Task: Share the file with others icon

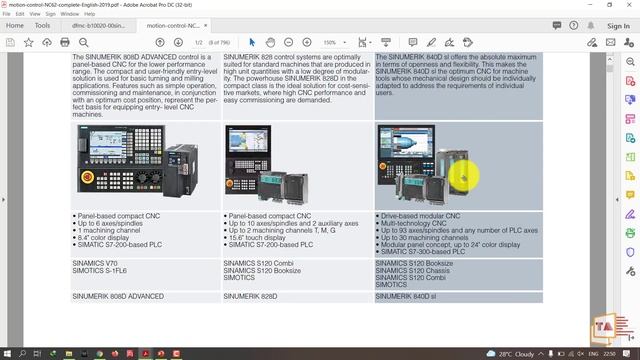Action: (x=629, y=42)
